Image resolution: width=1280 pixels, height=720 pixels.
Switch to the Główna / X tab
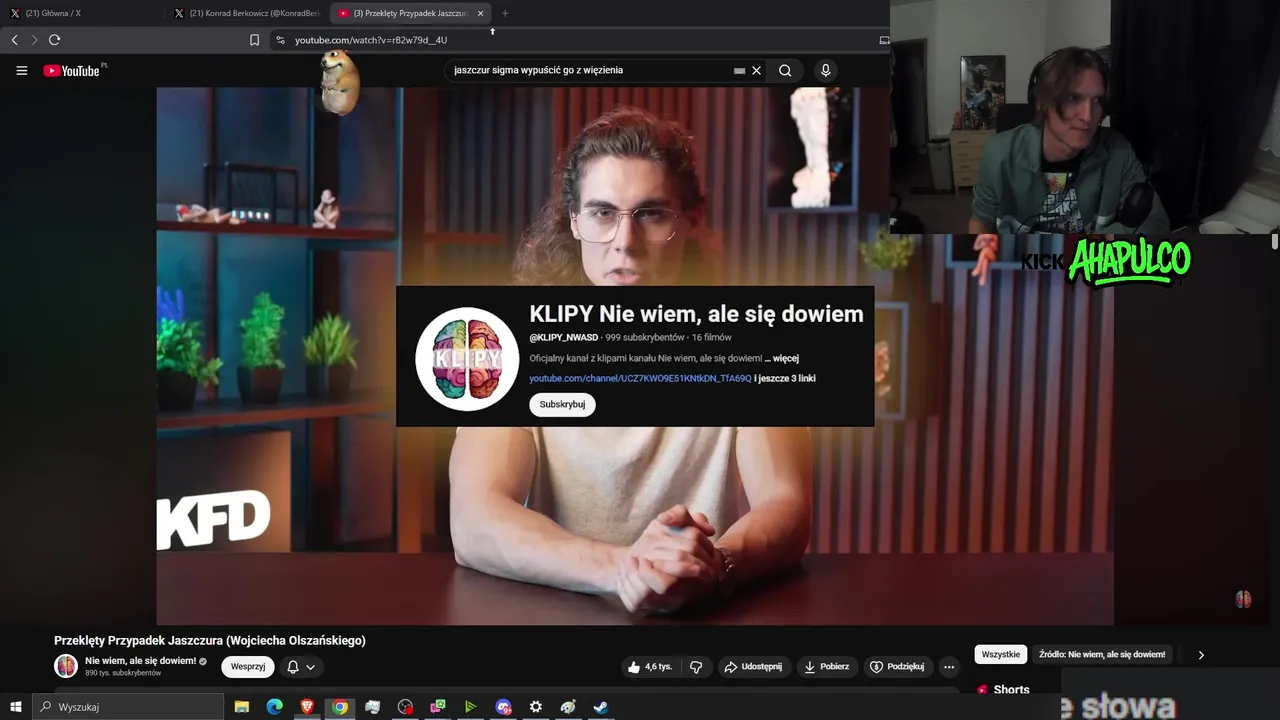click(82, 13)
